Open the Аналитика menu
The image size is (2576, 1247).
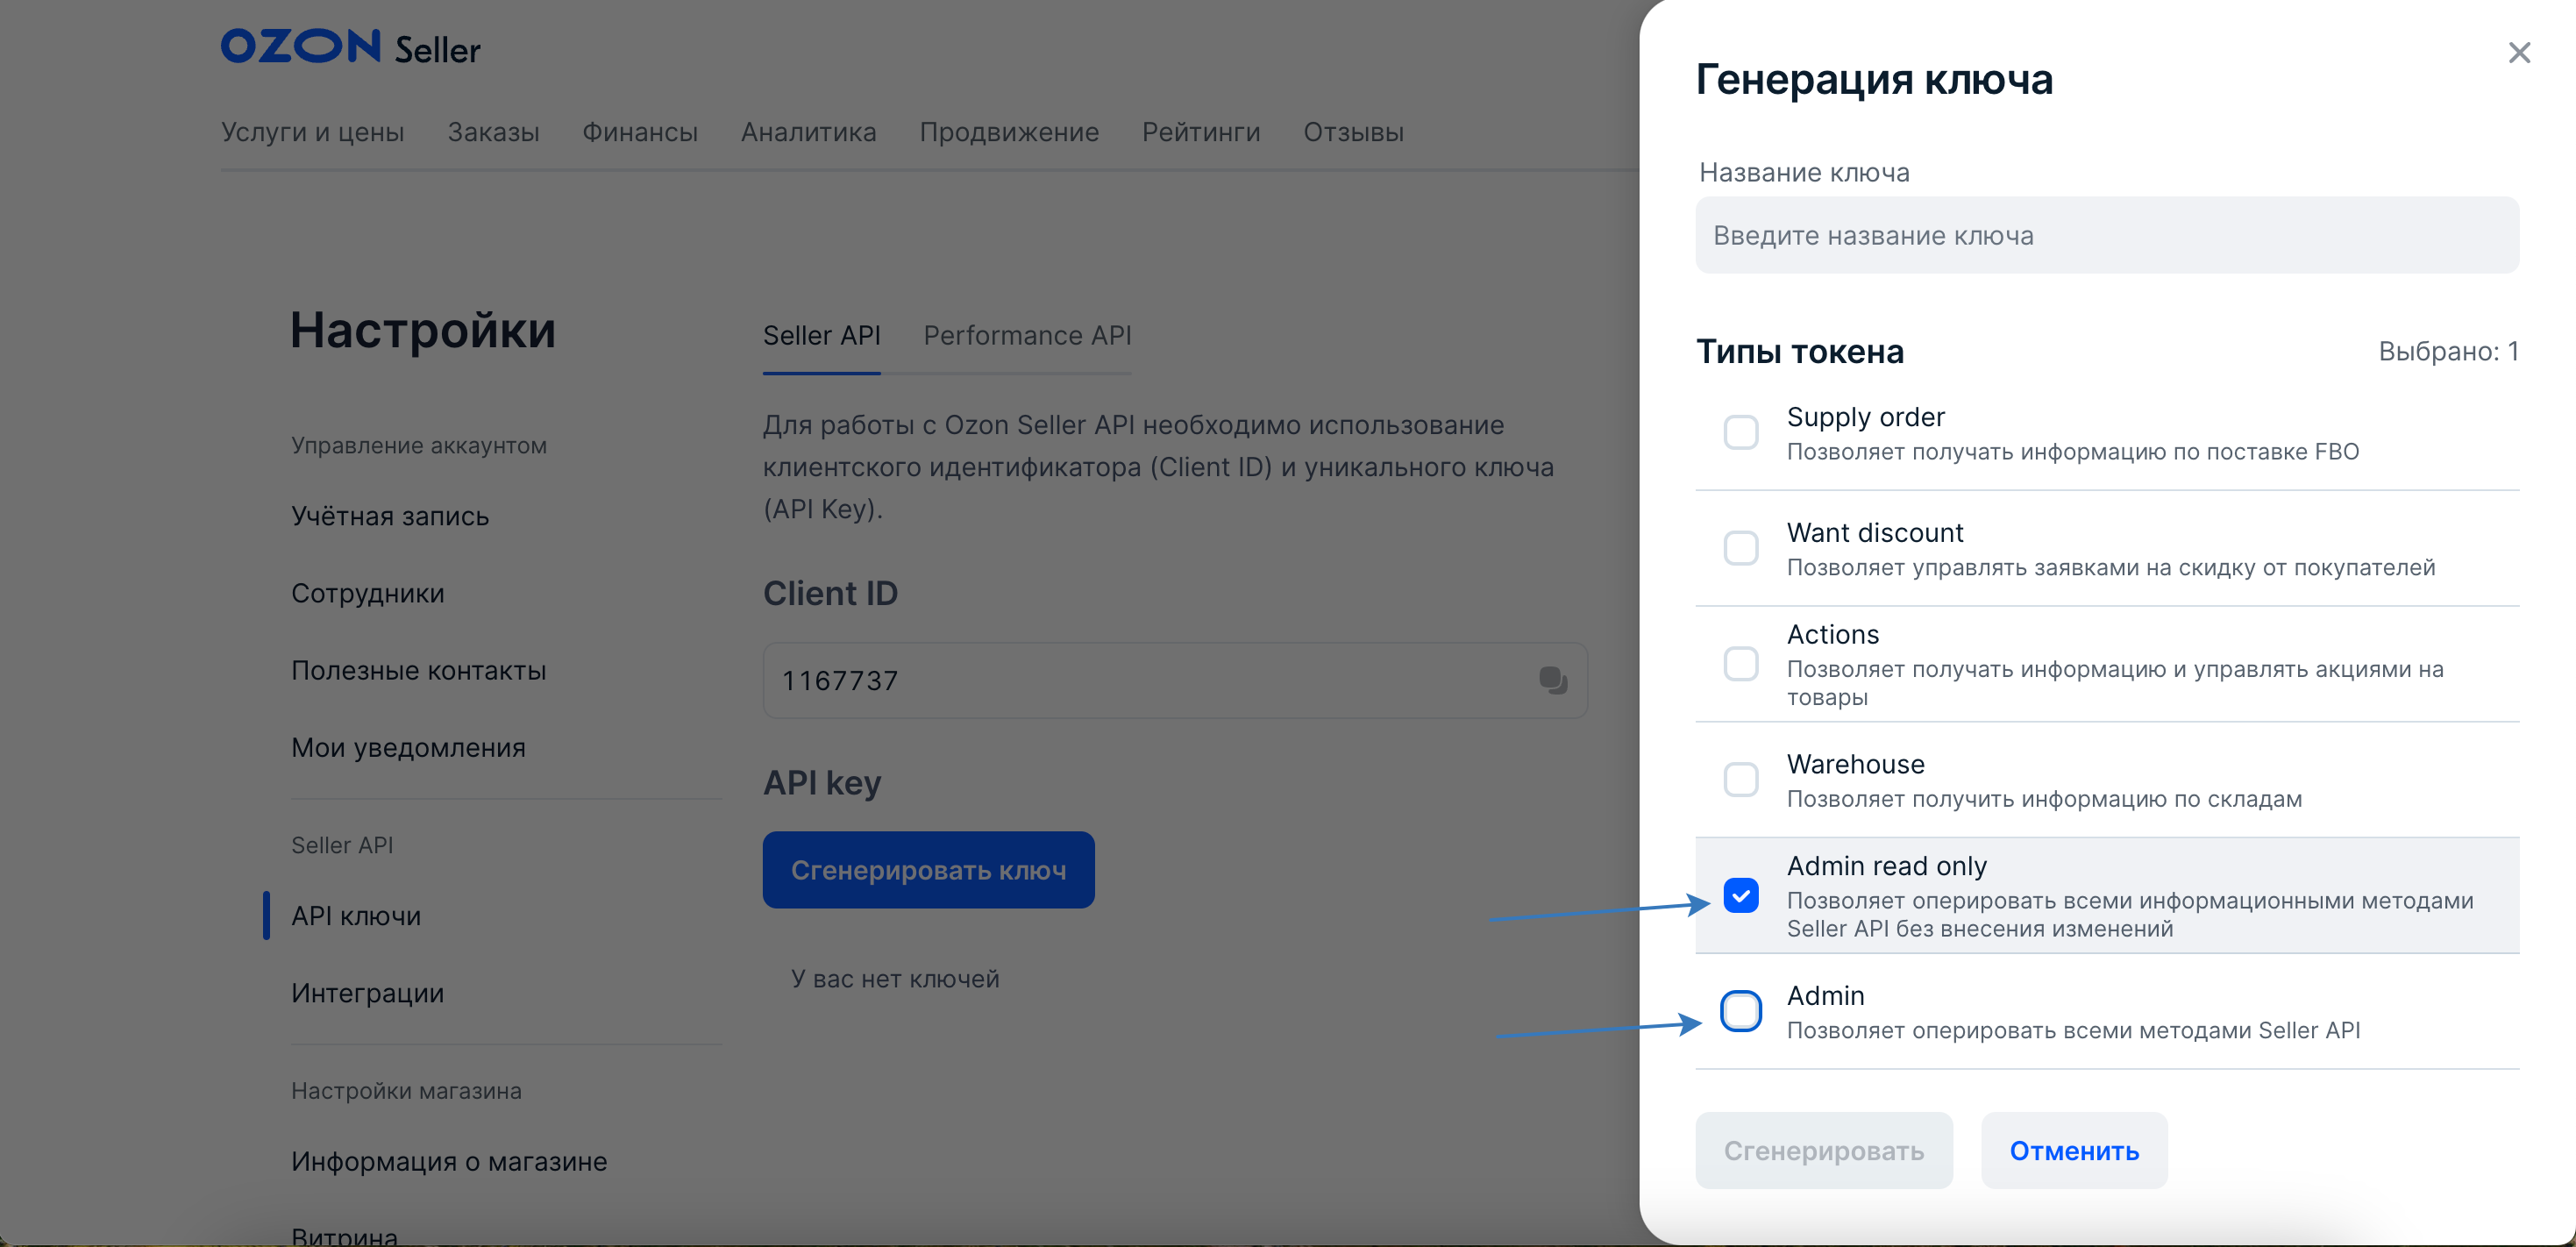(x=808, y=132)
